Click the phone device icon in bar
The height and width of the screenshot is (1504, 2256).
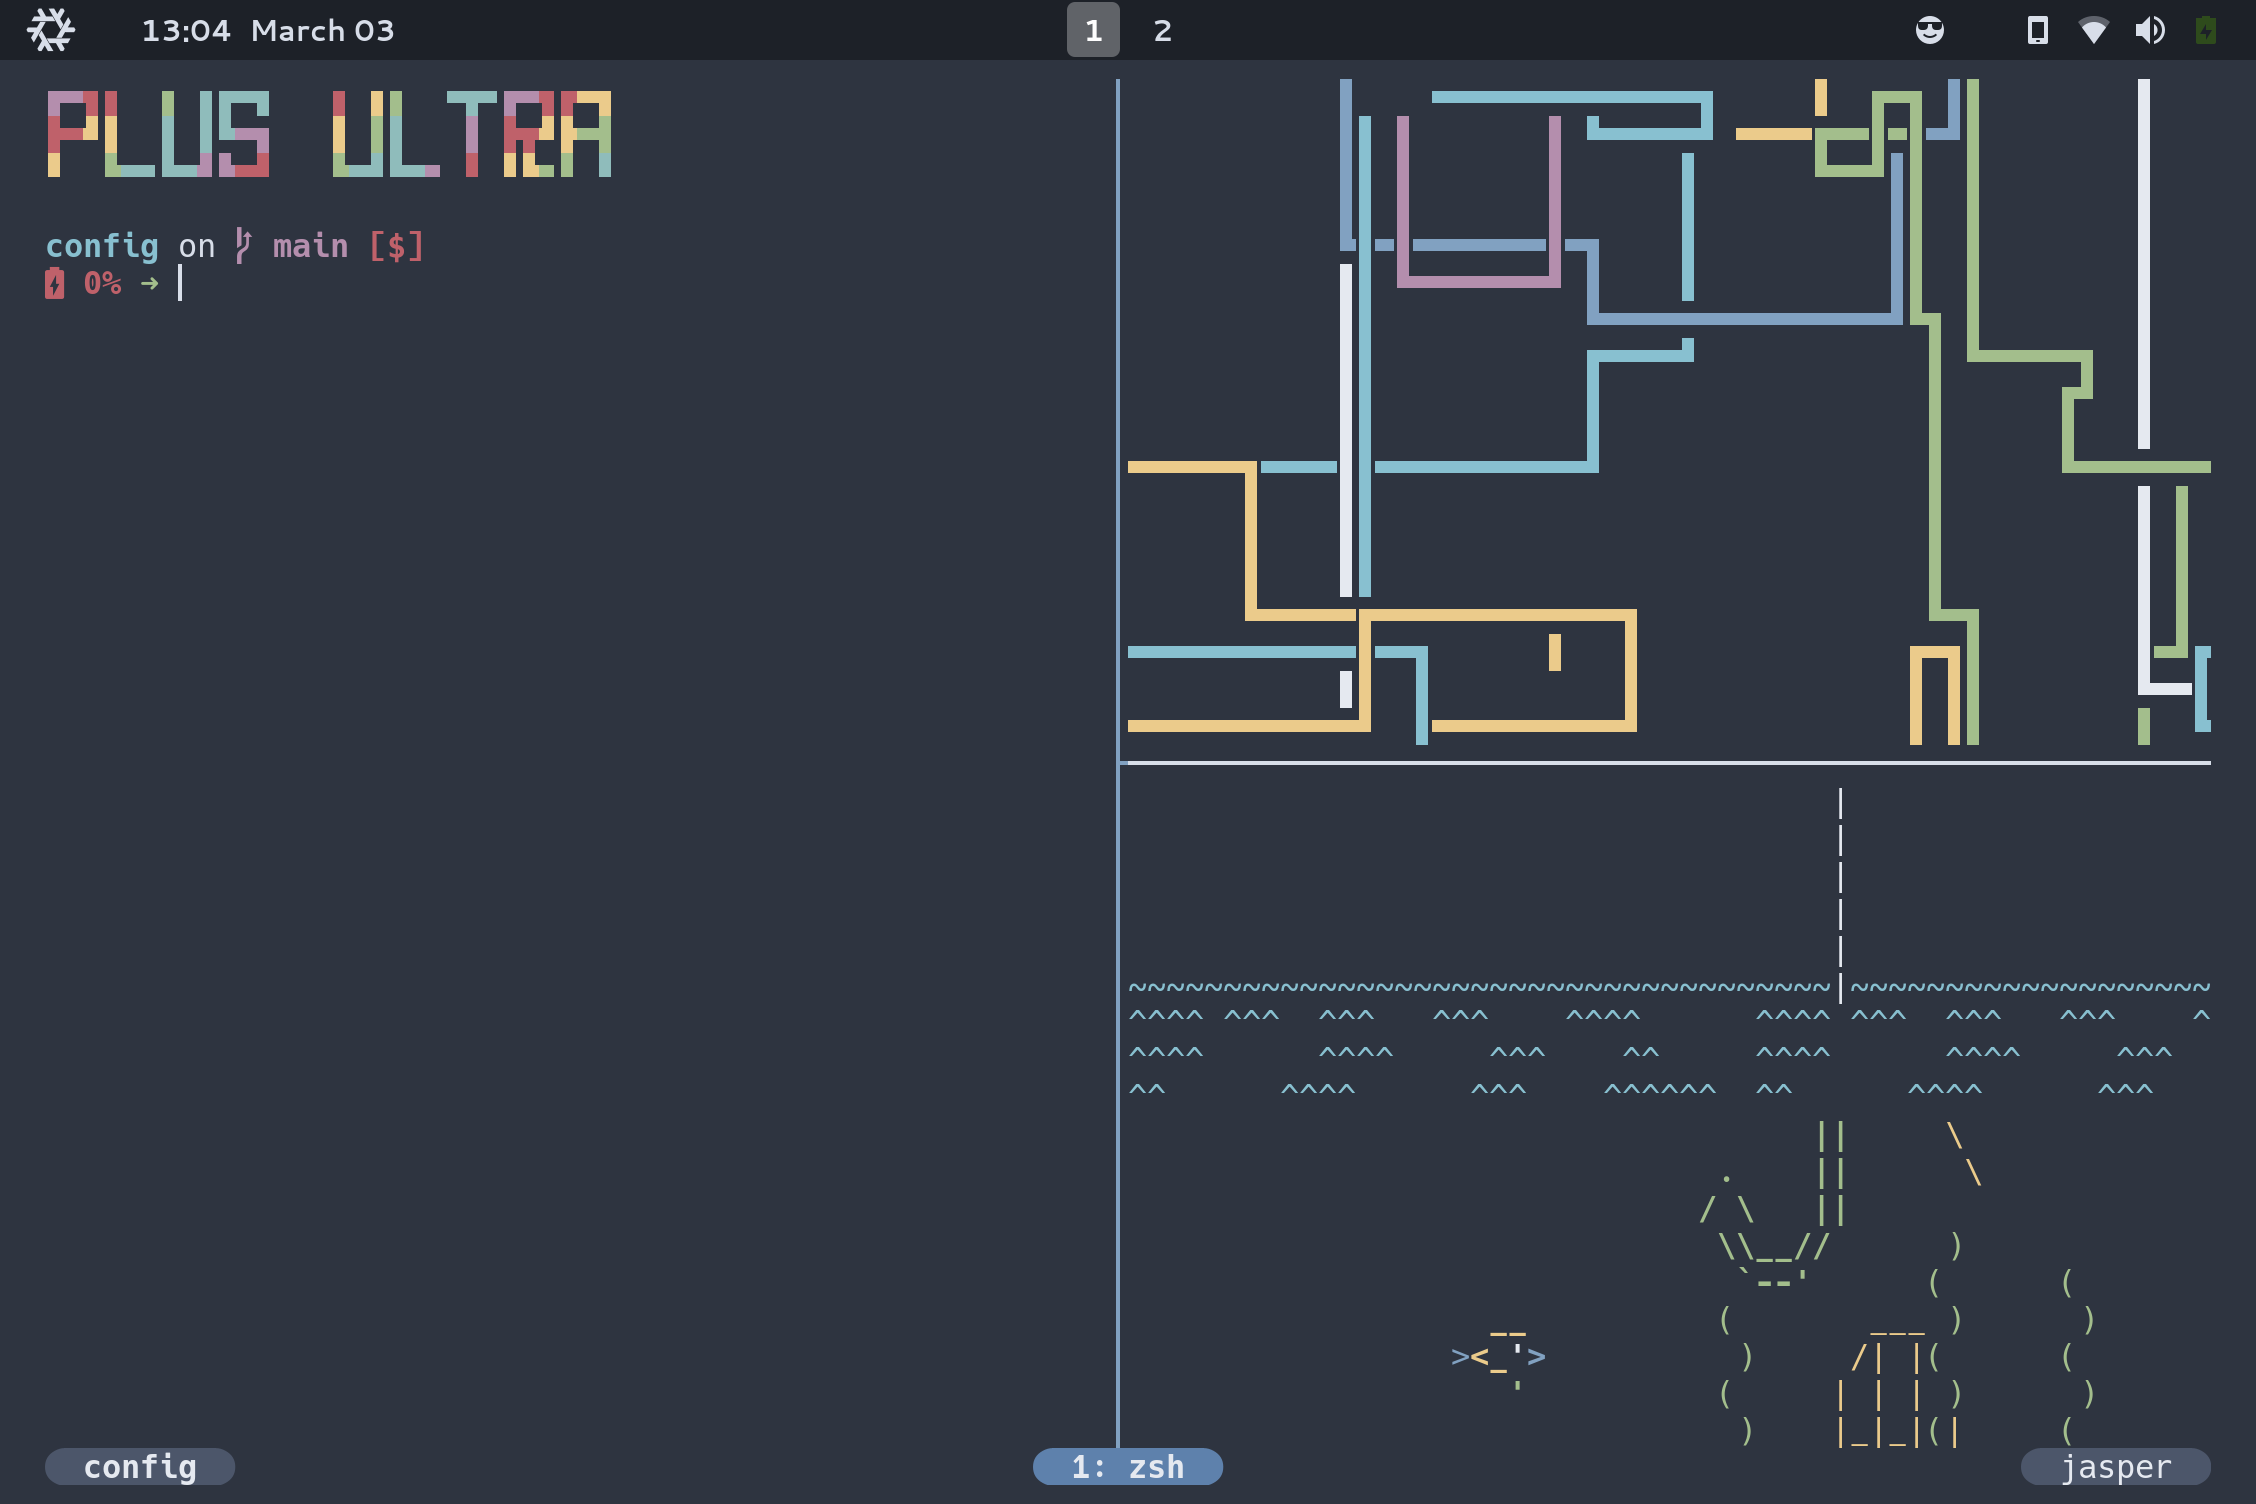pyautogui.click(x=2037, y=30)
